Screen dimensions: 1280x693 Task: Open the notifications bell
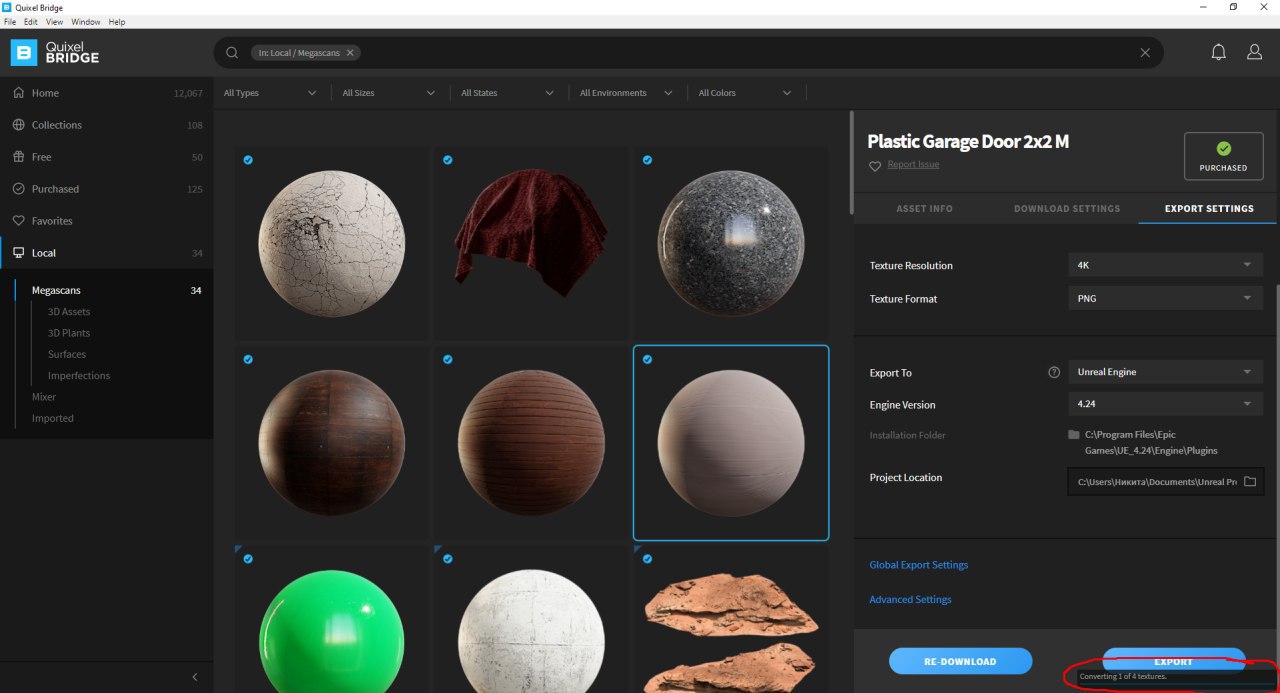tap(1218, 52)
